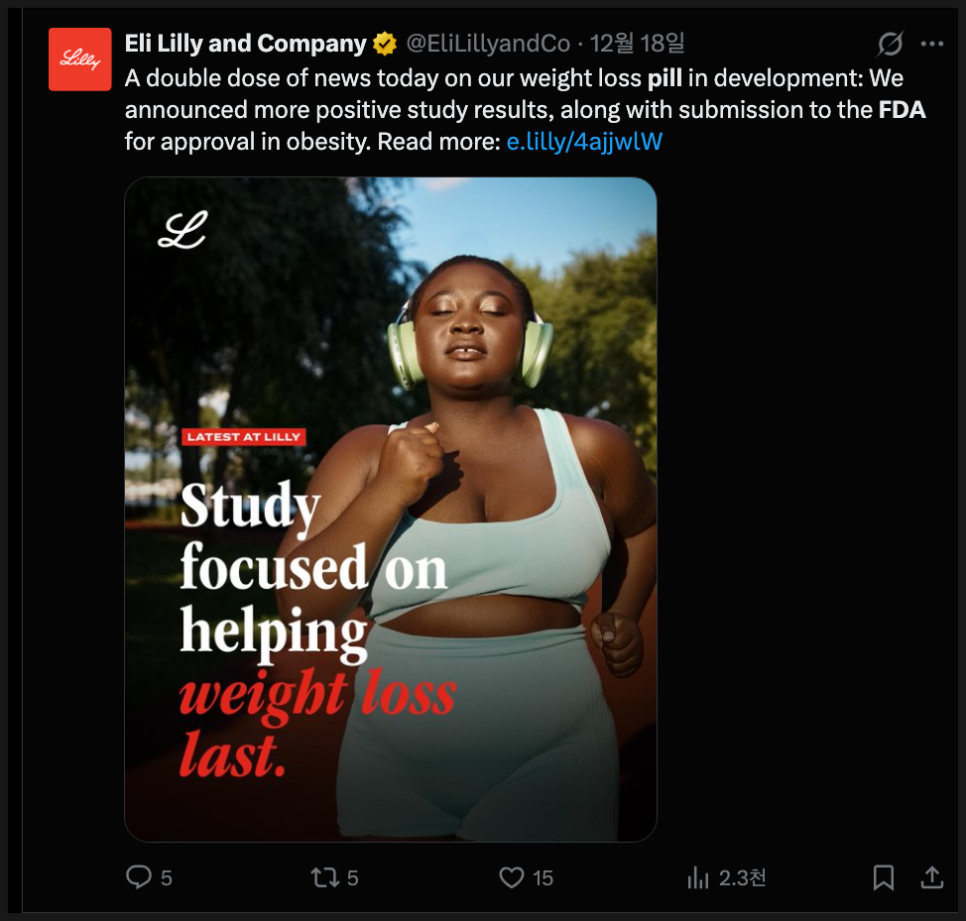Click the white Lilly script logo in the image

point(181,229)
